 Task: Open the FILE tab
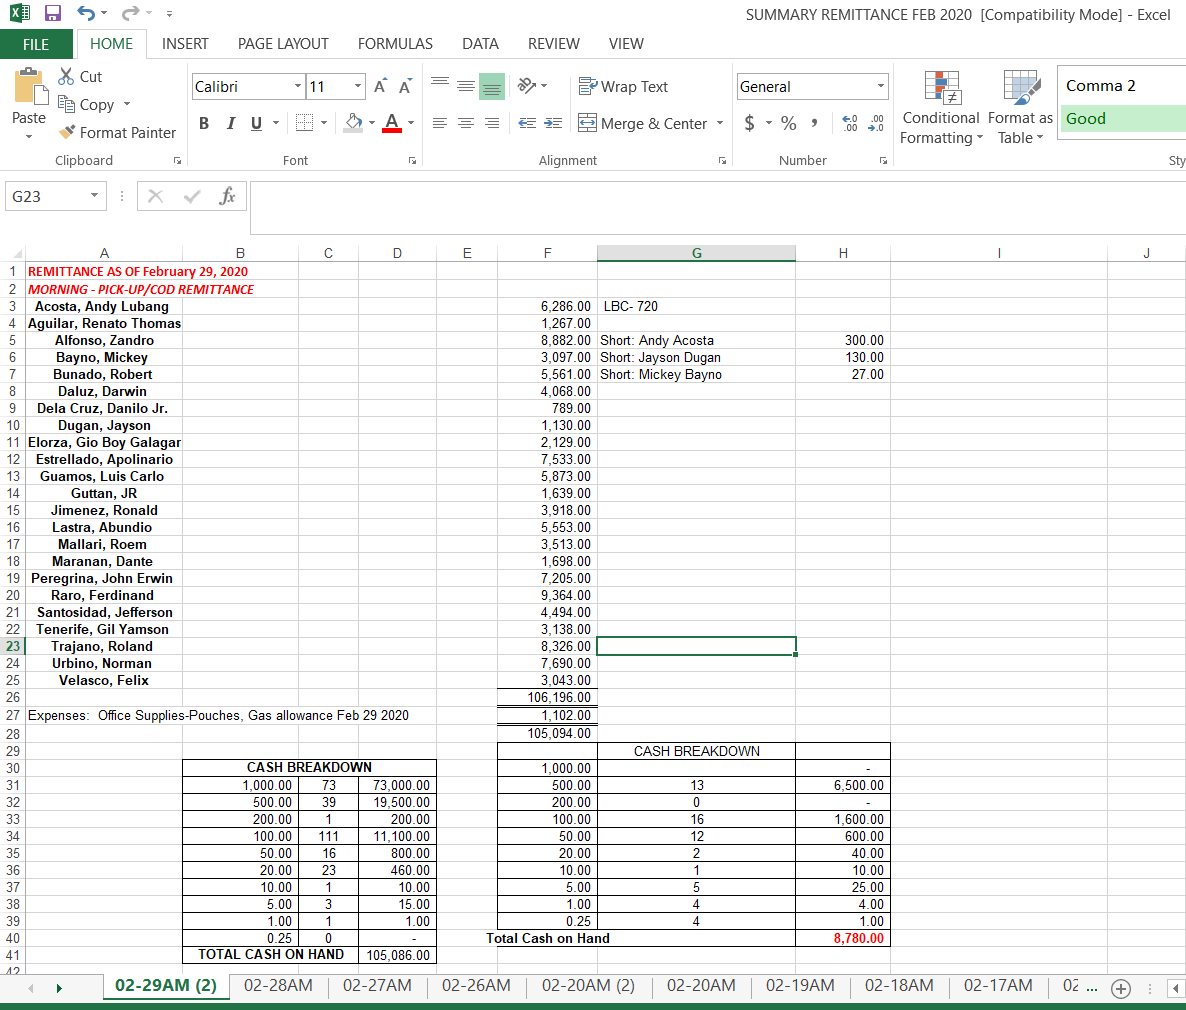[x=36, y=44]
